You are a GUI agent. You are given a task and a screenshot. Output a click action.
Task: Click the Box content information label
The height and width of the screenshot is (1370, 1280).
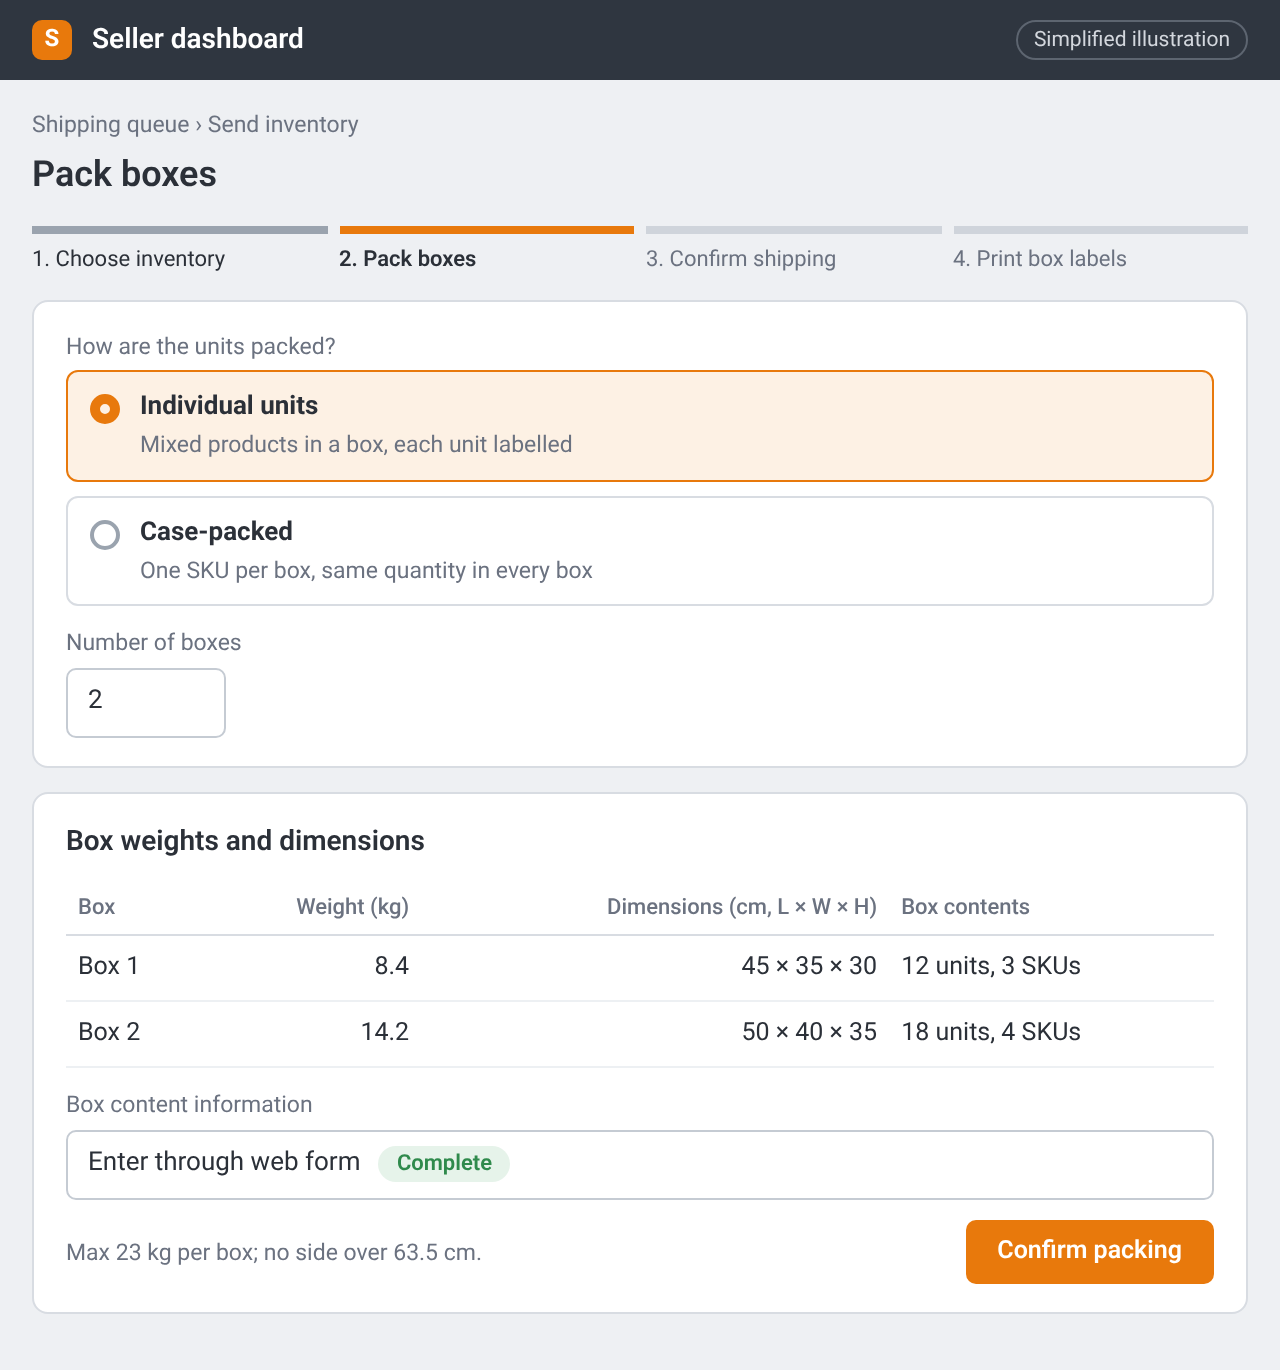[189, 1104]
